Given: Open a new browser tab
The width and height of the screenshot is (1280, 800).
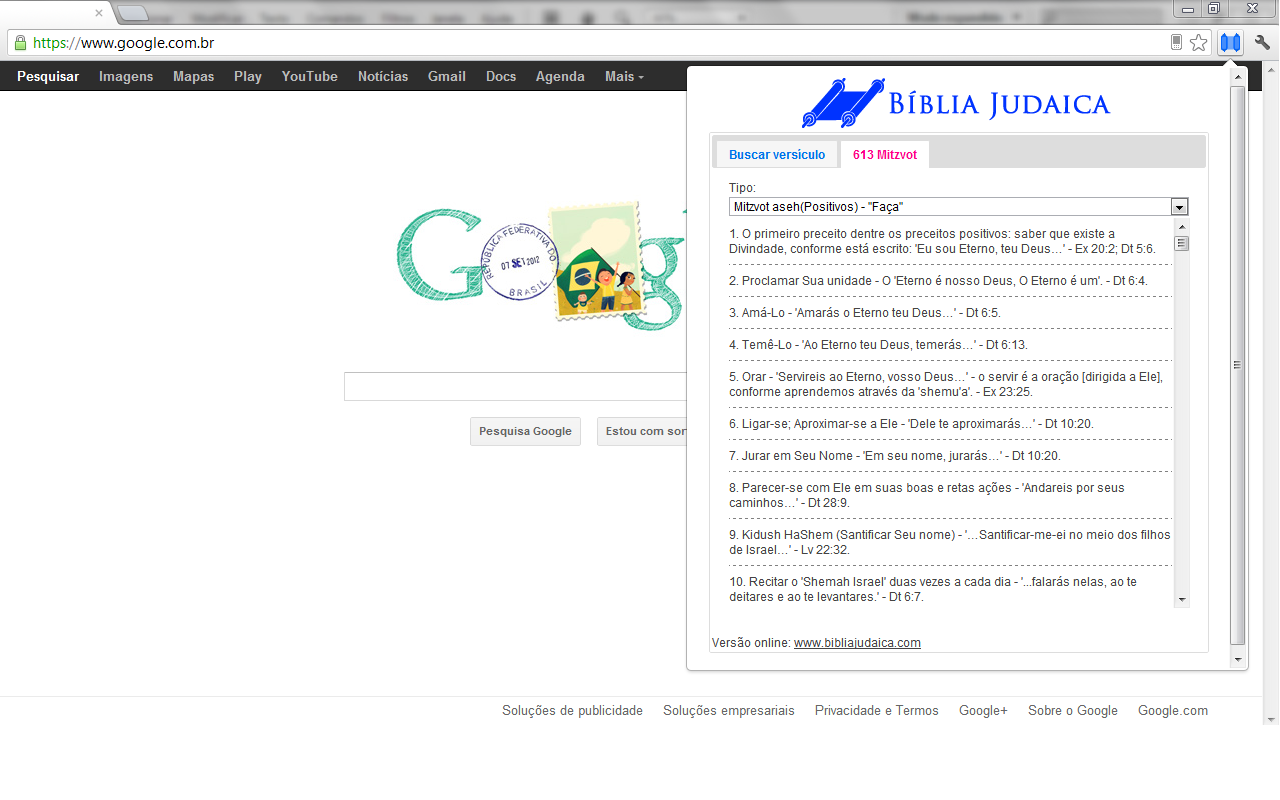Looking at the screenshot, I should click(134, 14).
